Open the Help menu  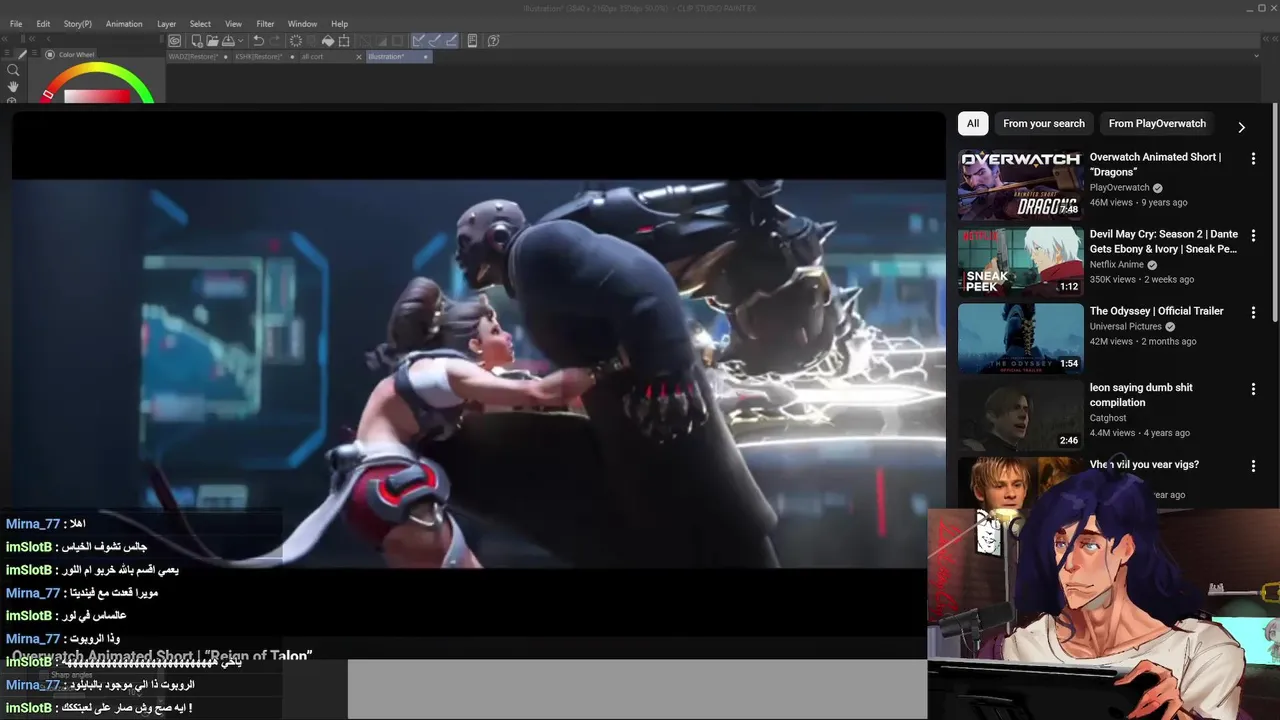pyautogui.click(x=340, y=24)
